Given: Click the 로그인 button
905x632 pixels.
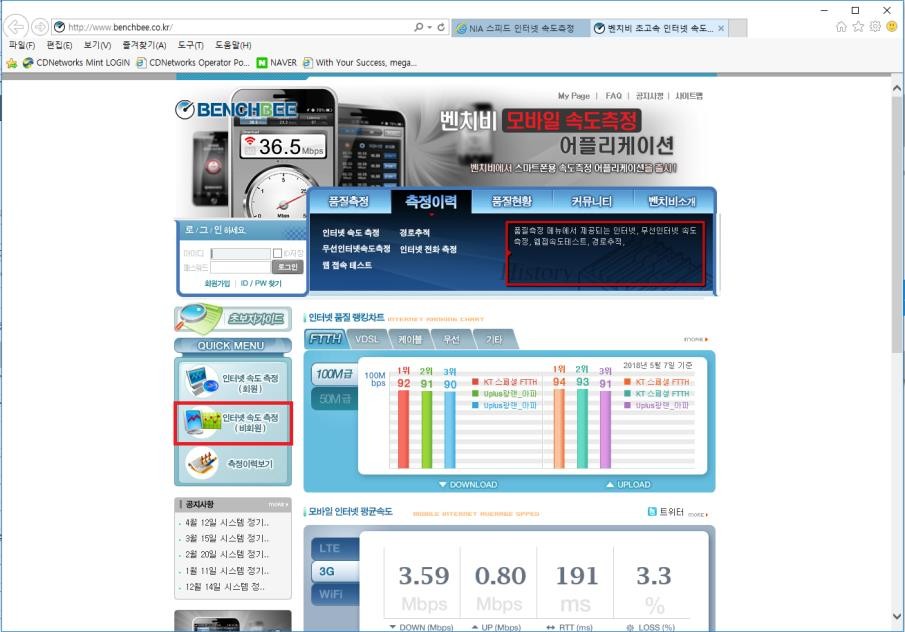Looking at the screenshot, I should point(287,267).
